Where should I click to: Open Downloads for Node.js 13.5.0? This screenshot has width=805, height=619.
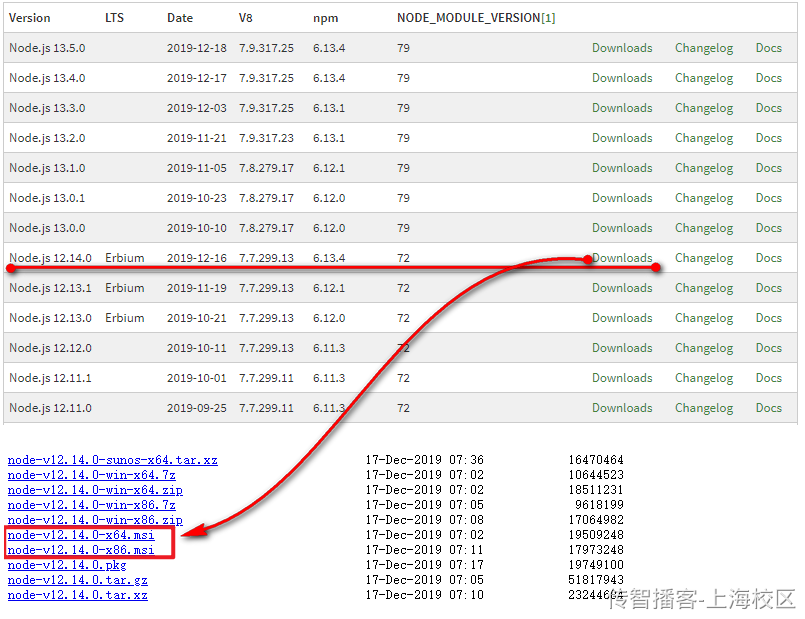point(622,48)
